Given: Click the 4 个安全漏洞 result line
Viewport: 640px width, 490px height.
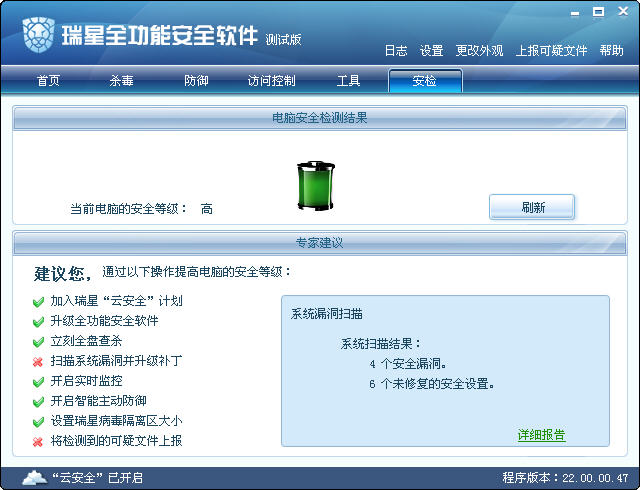Looking at the screenshot, I should (408, 364).
